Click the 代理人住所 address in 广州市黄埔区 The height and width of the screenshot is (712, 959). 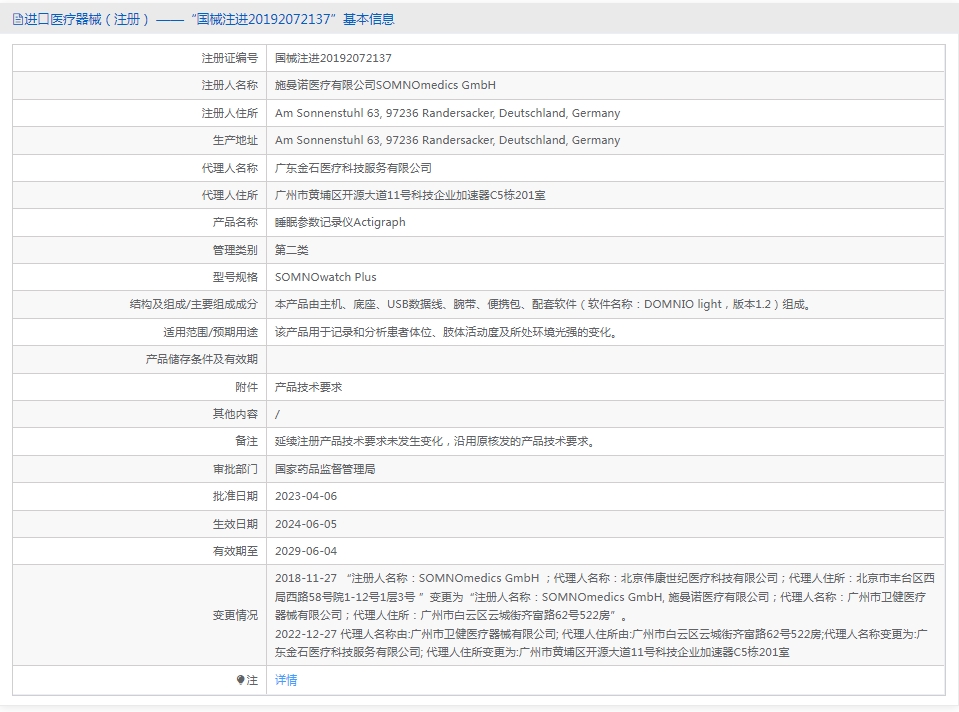[410, 195]
